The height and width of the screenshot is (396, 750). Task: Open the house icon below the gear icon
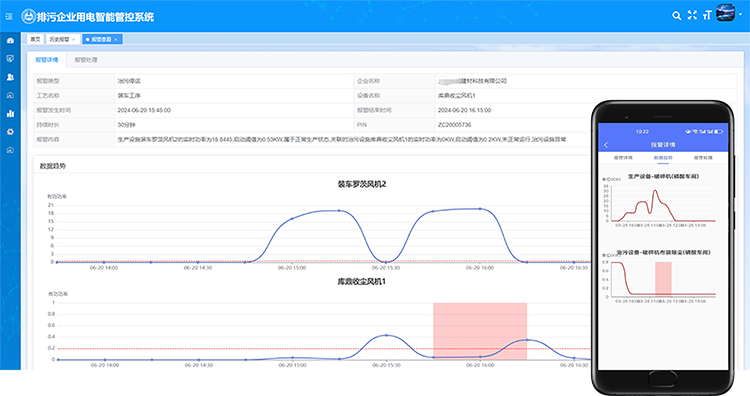(10, 150)
